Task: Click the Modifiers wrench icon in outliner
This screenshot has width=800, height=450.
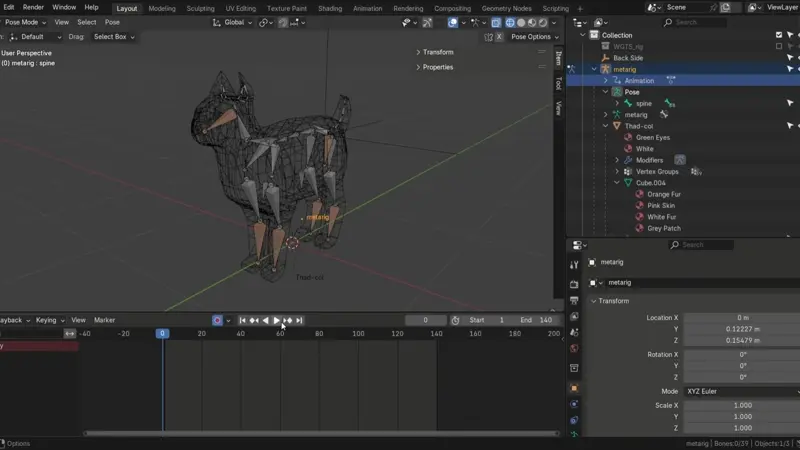Action: pyautogui.click(x=629, y=160)
